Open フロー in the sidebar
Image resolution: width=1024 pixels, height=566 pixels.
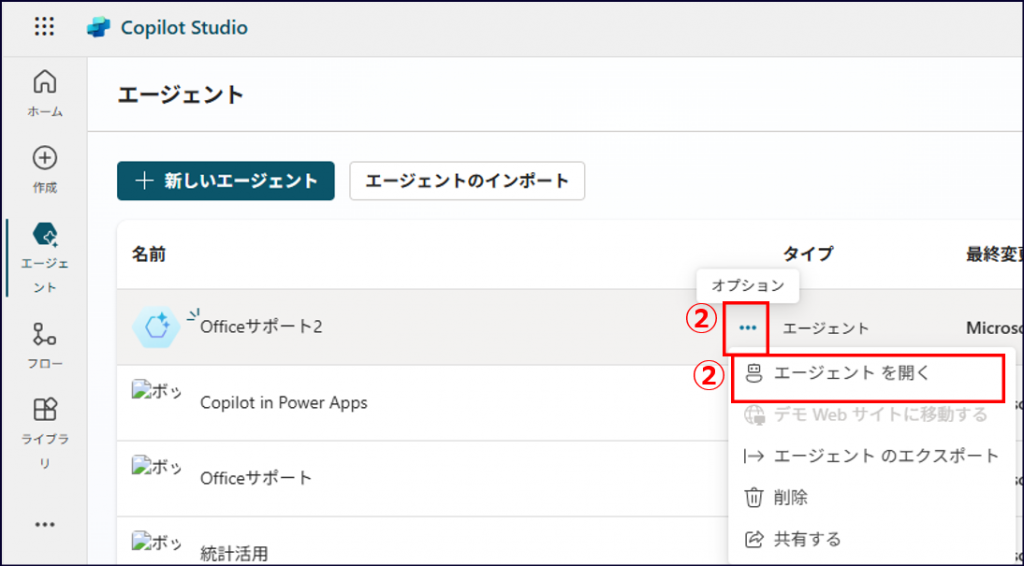click(44, 346)
